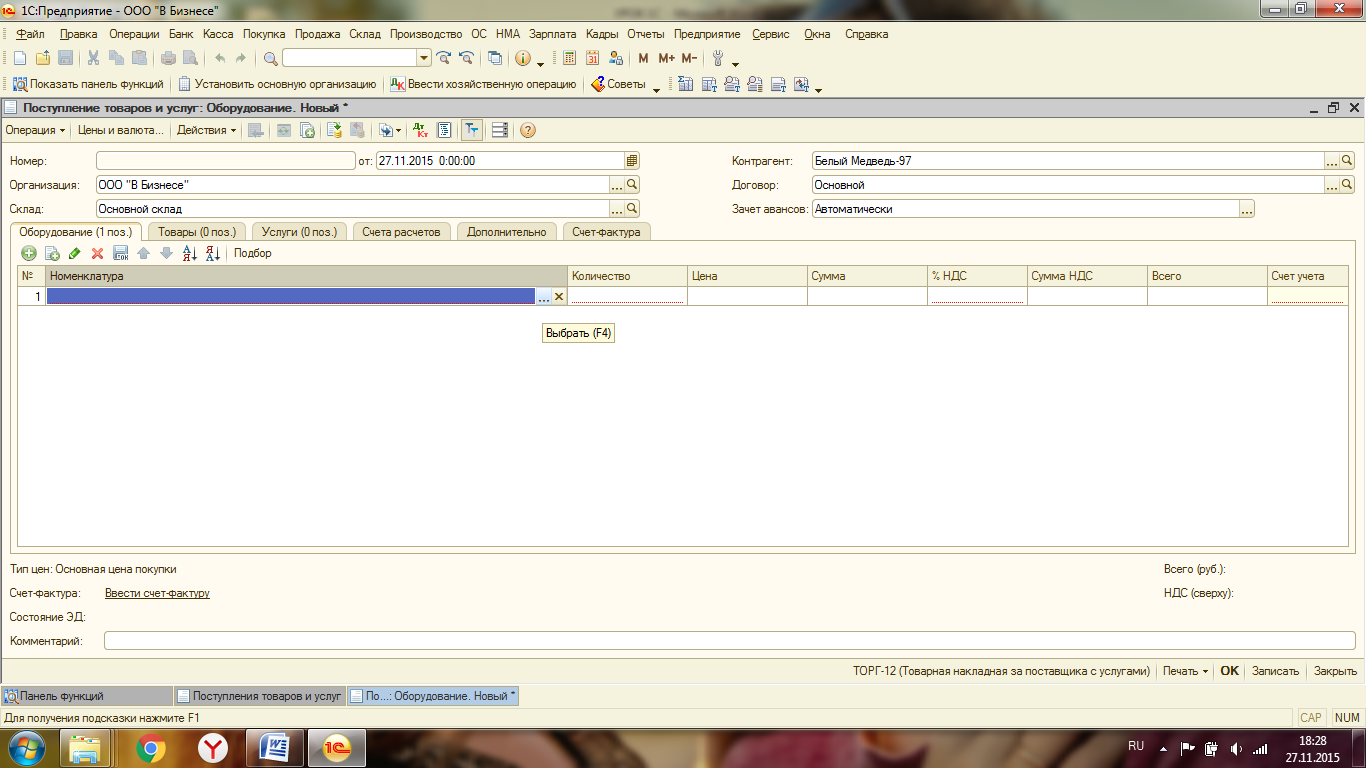Click Показать панель функций button
The height and width of the screenshot is (768, 1366).
[88, 85]
